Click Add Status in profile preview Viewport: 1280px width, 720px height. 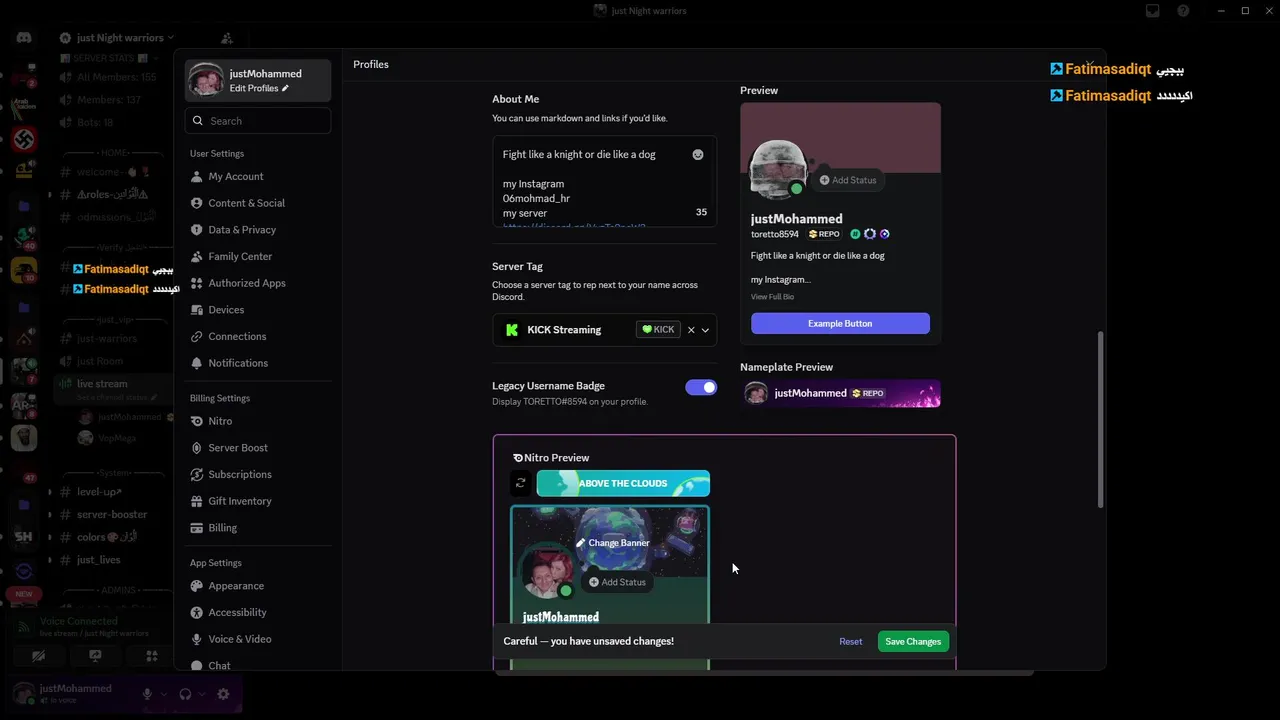click(x=848, y=180)
